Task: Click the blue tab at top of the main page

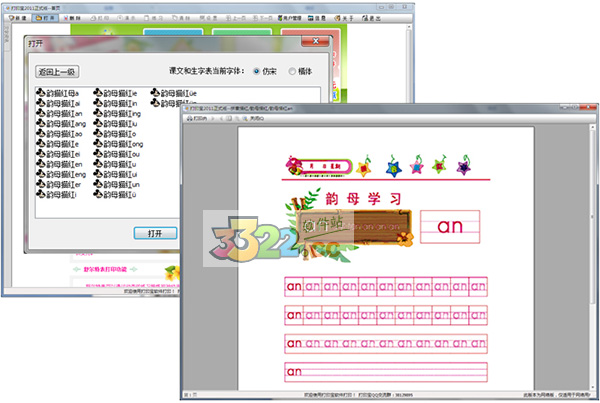Action: click(173, 32)
